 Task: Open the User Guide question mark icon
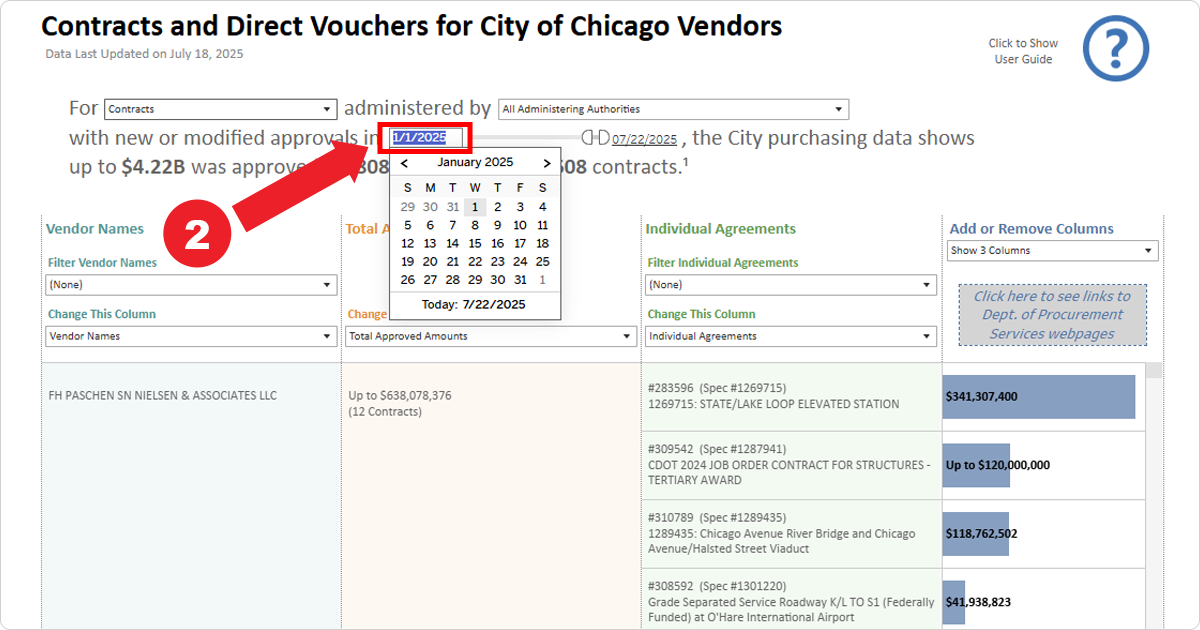coord(1115,48)
